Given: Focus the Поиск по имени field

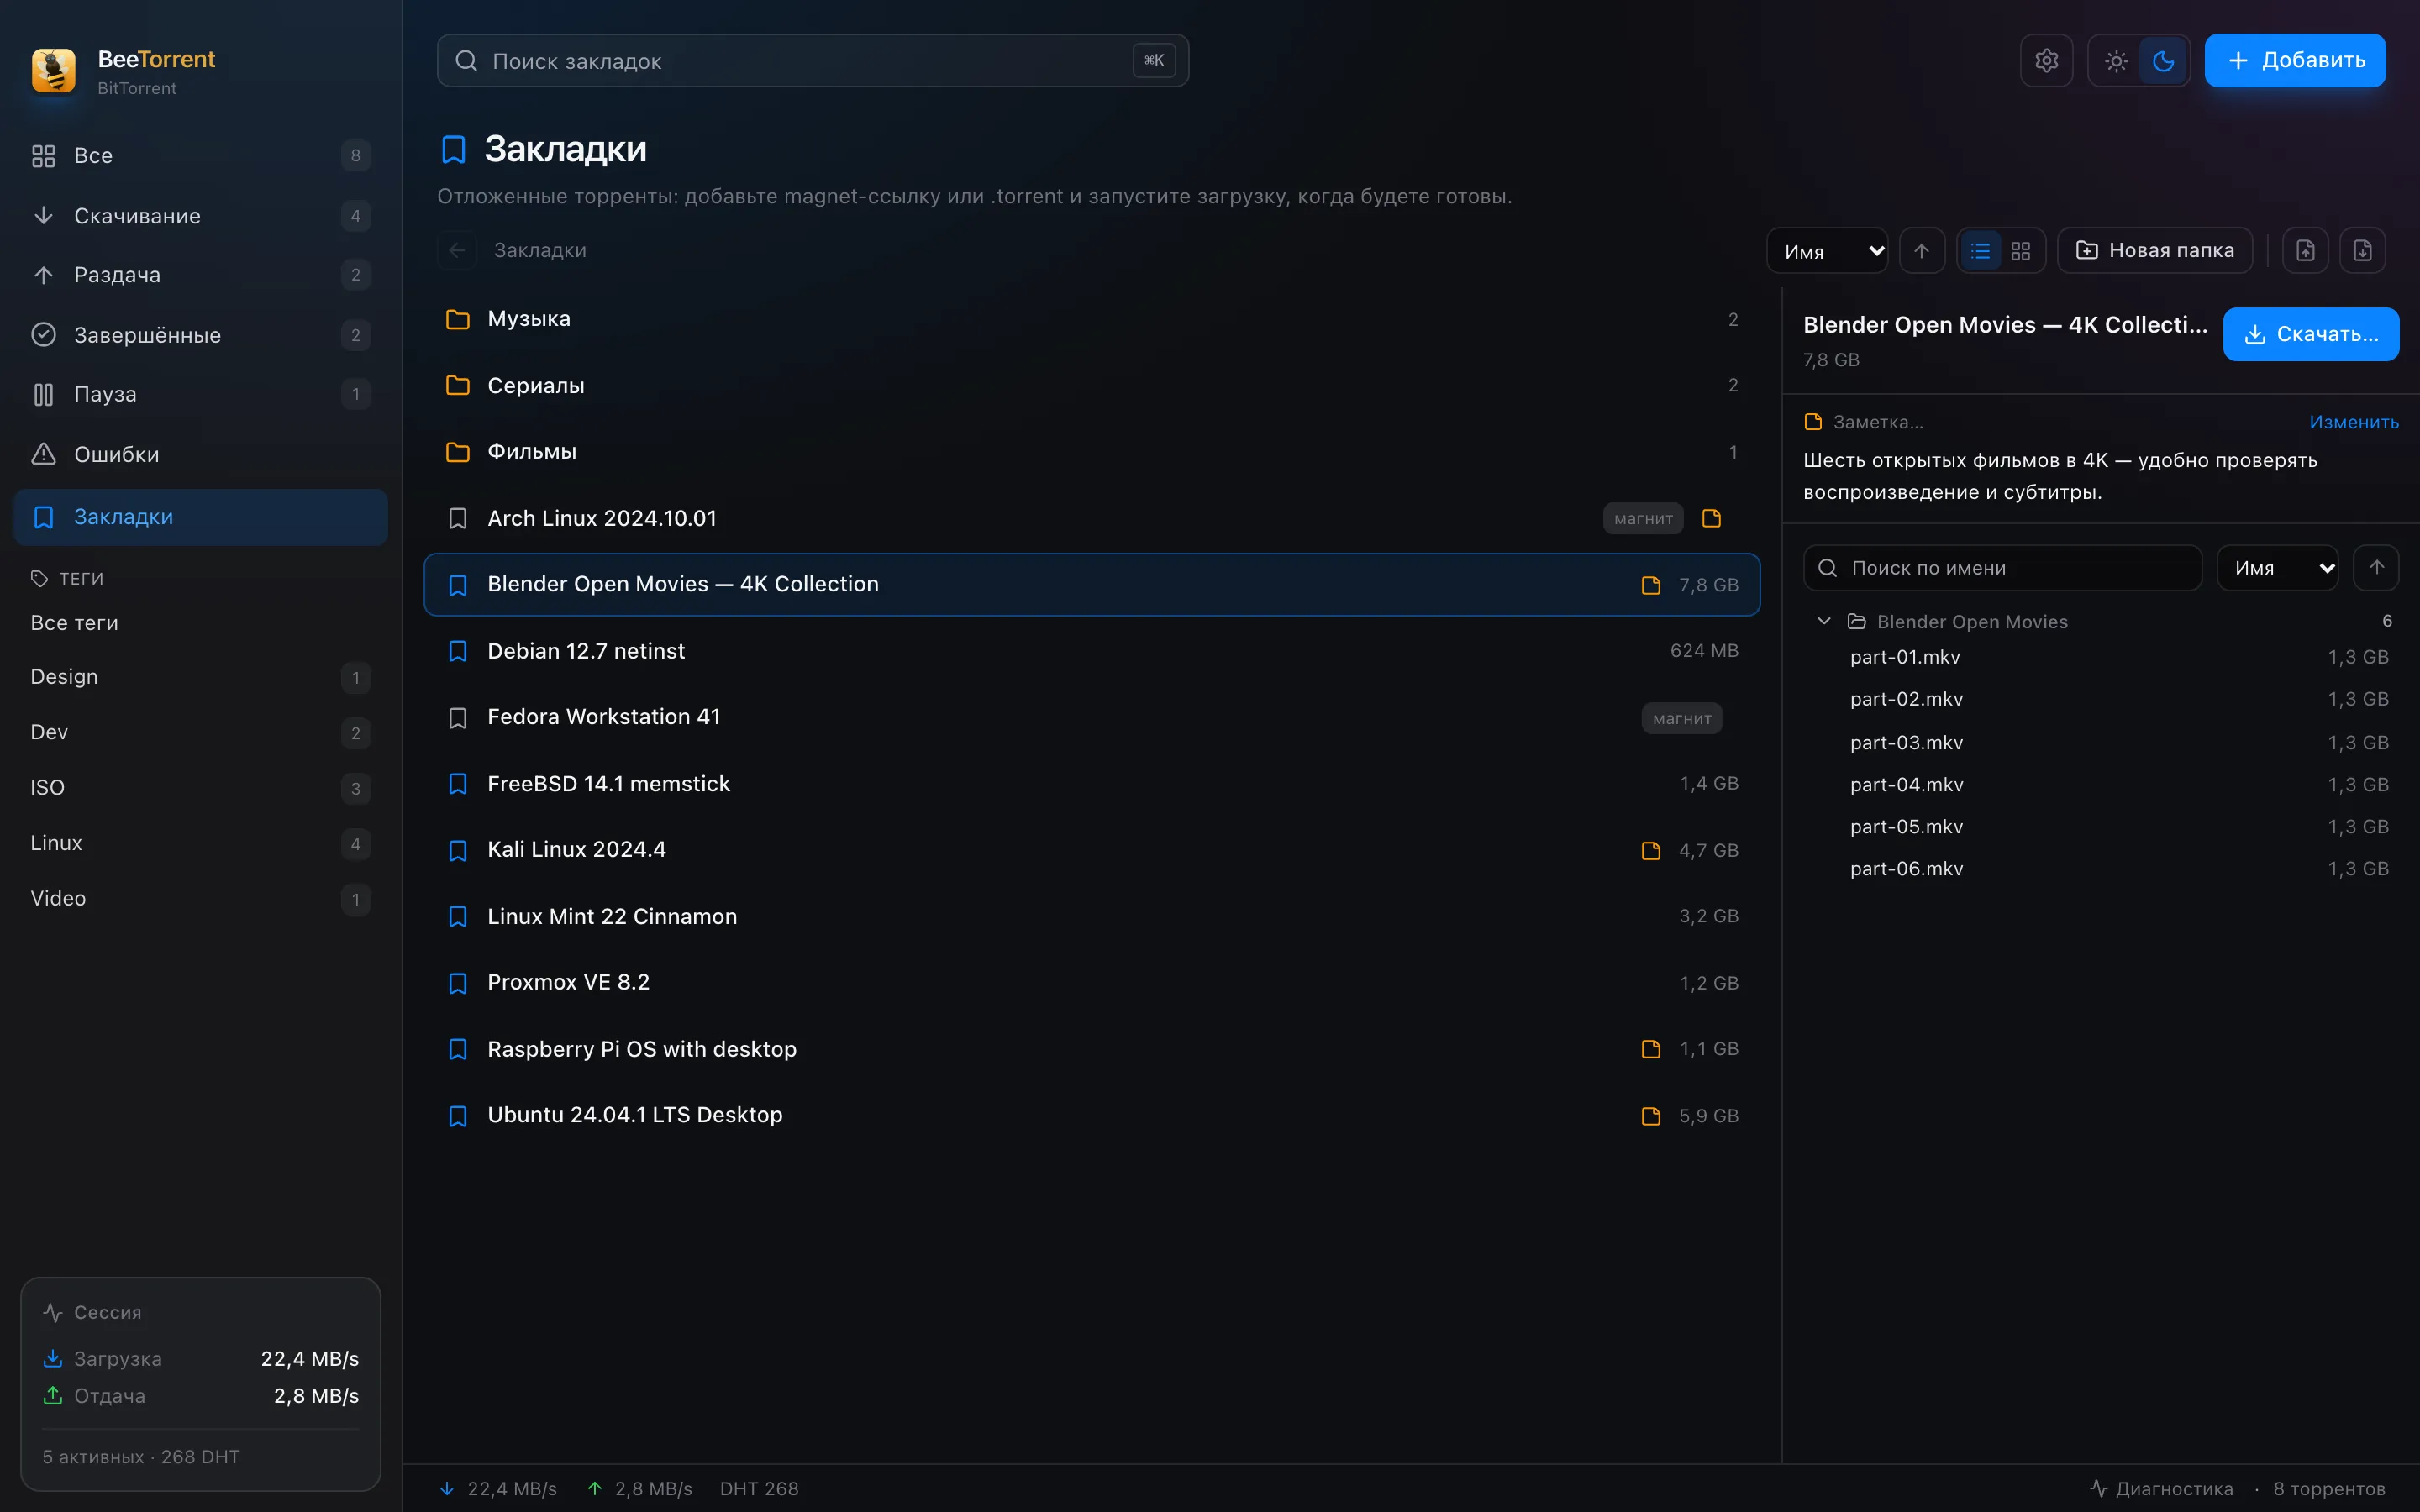Looking at the screenshot, I should point(2002,568).
